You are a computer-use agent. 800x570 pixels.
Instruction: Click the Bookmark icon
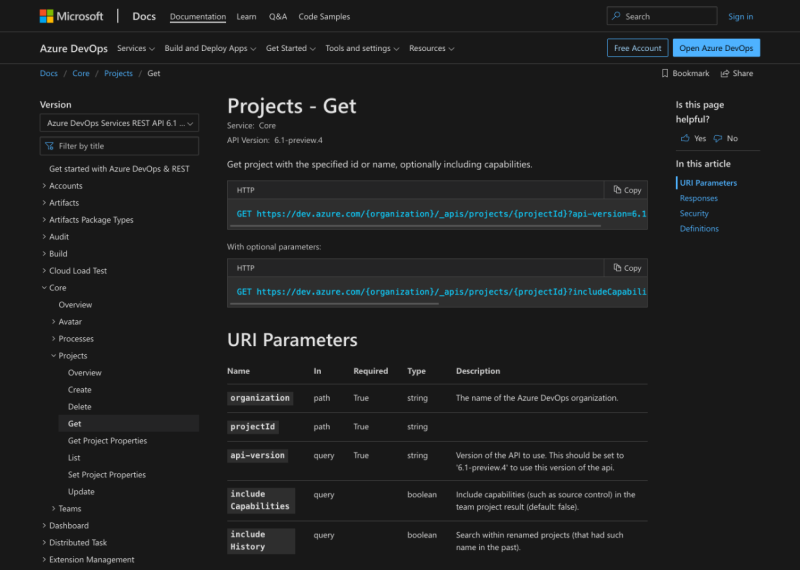click(x=665, y=74)
